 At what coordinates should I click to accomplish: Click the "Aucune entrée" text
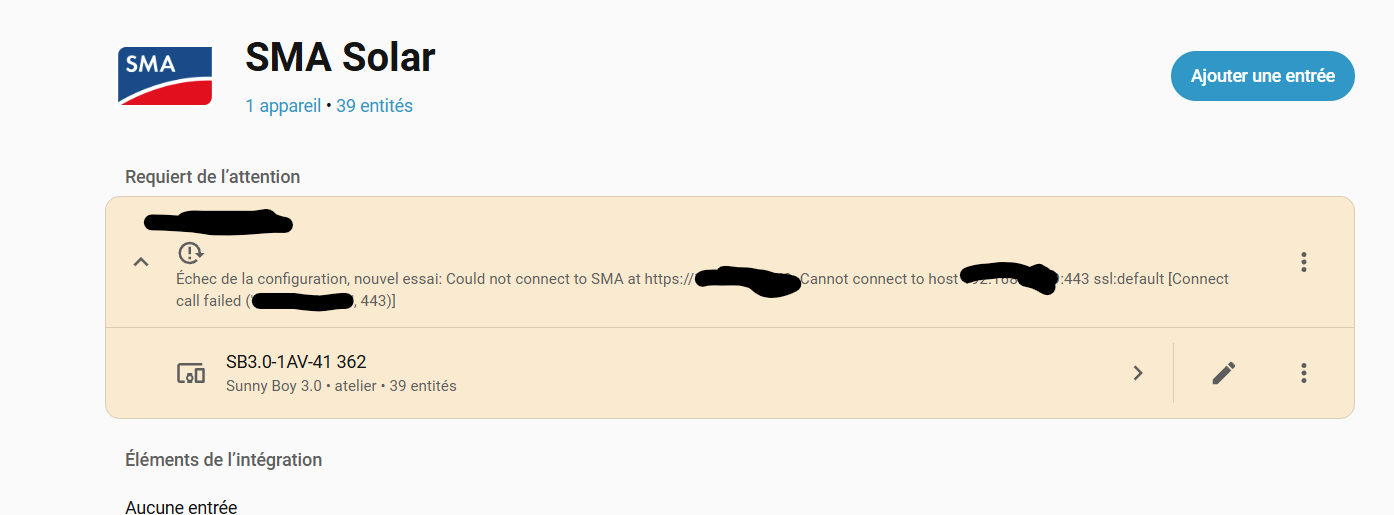click(x=181, y=507)
